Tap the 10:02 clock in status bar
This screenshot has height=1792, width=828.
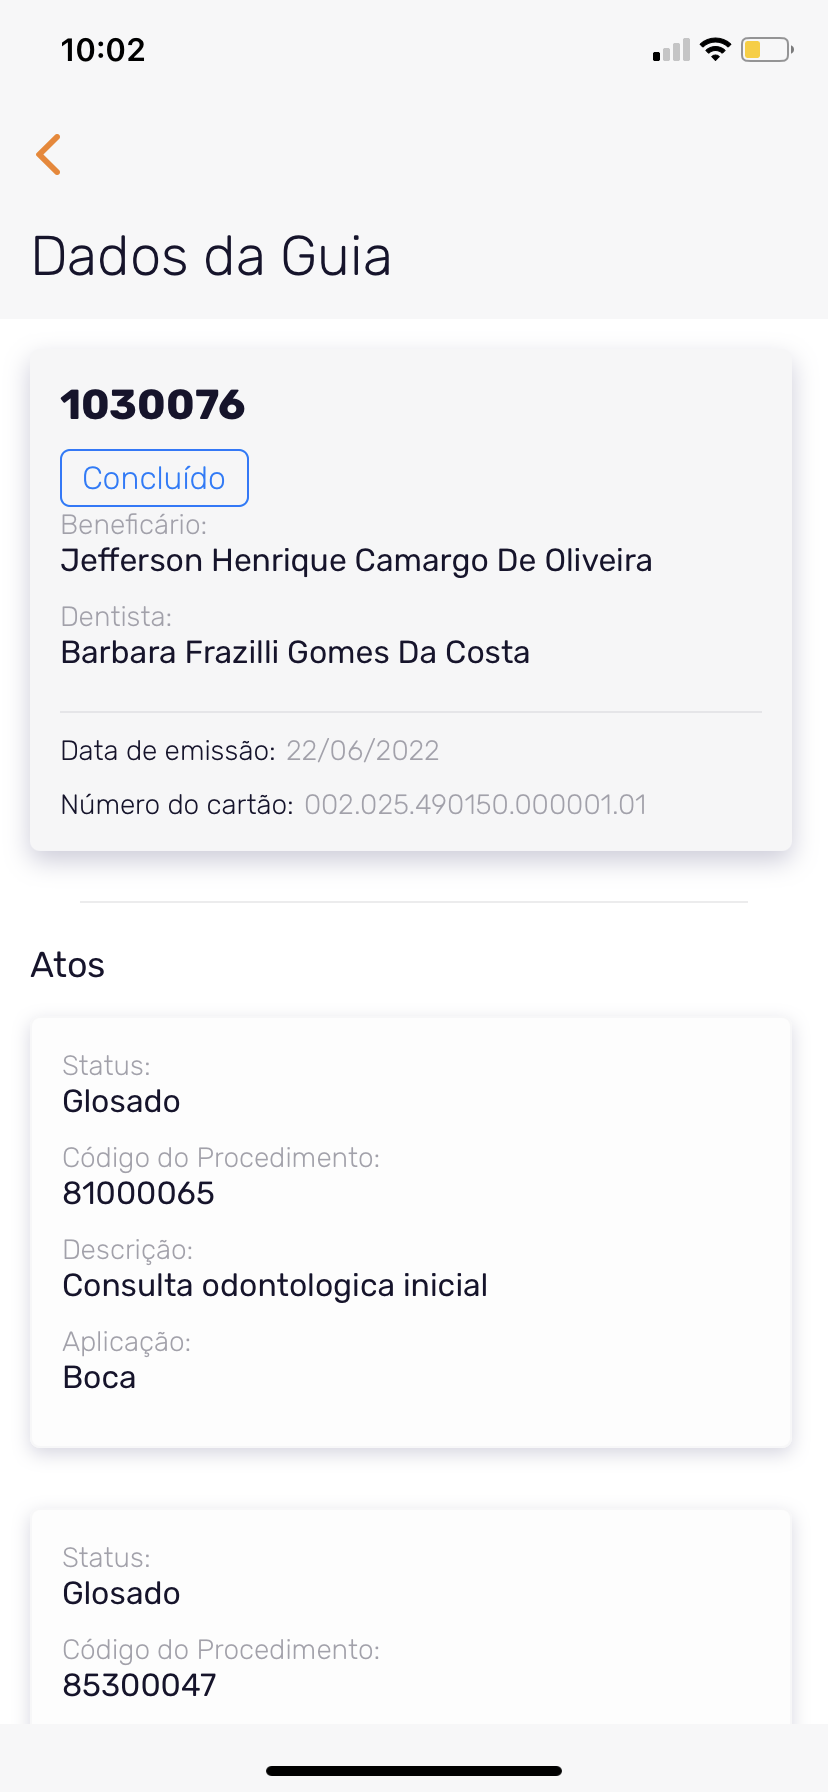(103, 50)
